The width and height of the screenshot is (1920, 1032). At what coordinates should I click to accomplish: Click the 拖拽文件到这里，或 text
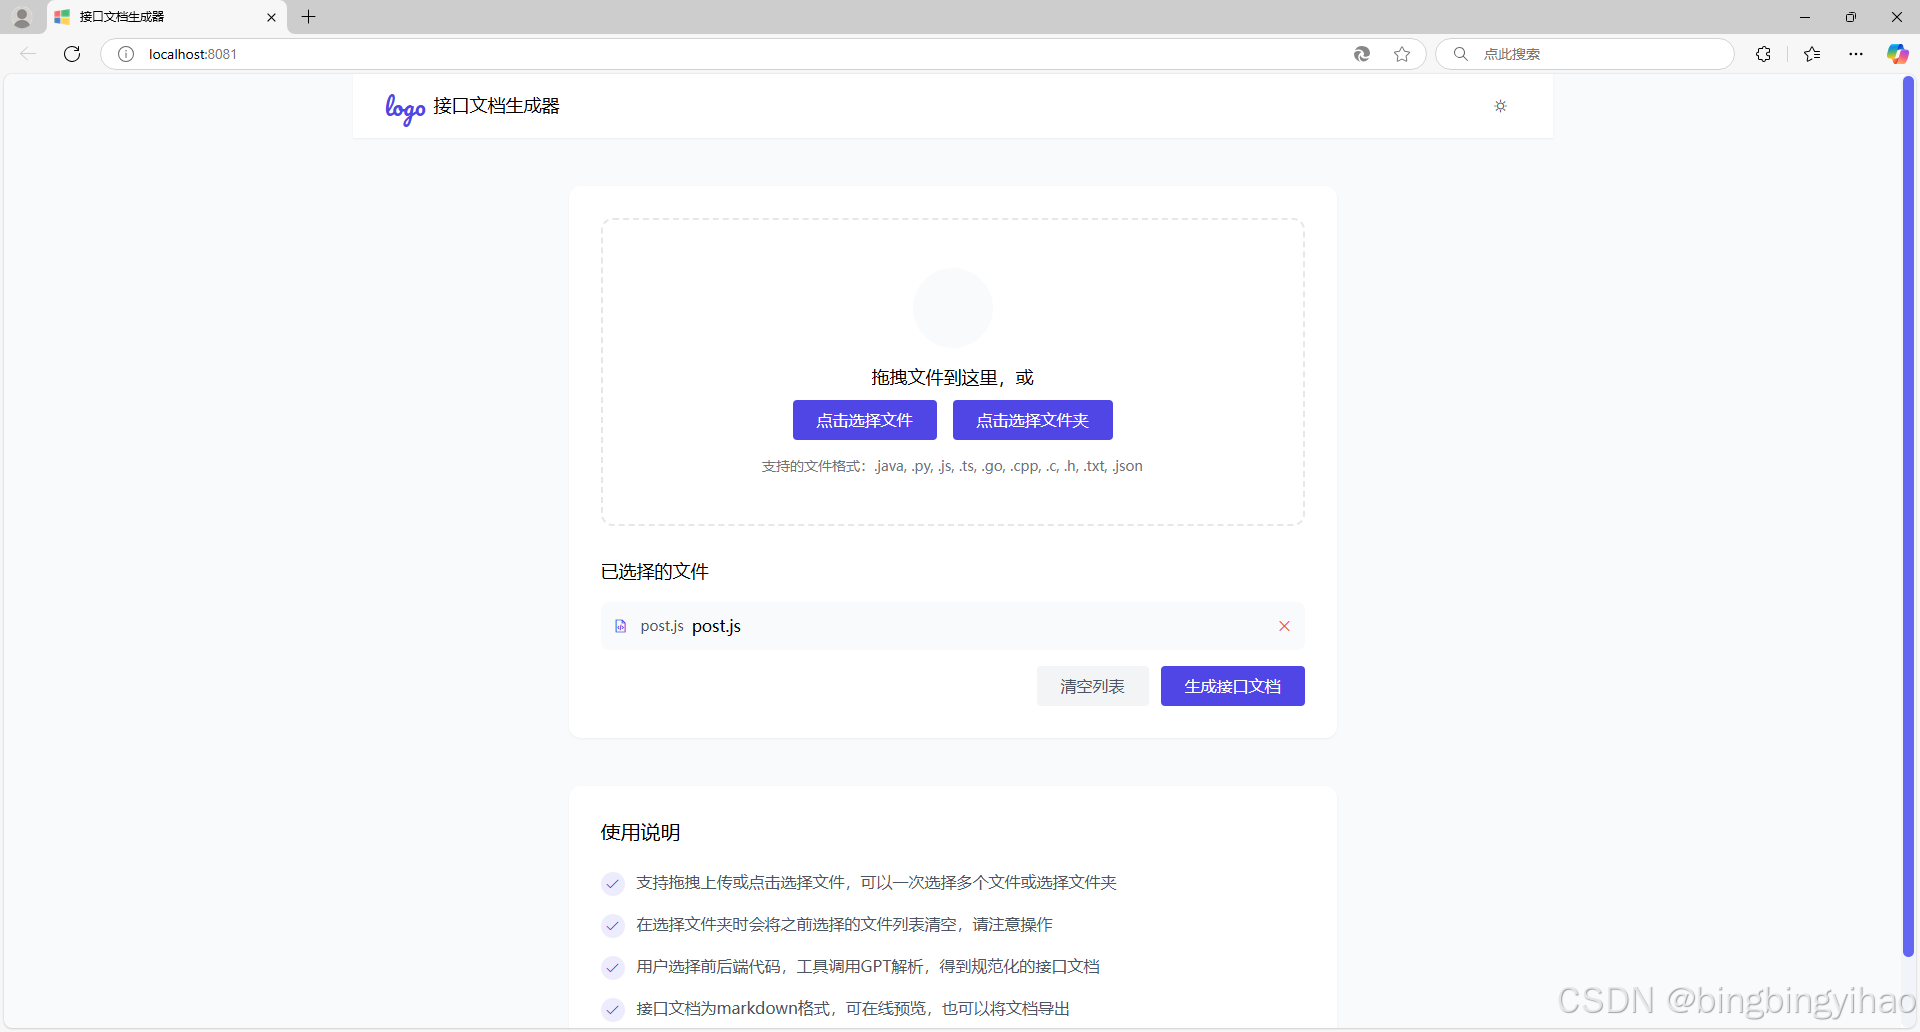click(x=952, y=377)
